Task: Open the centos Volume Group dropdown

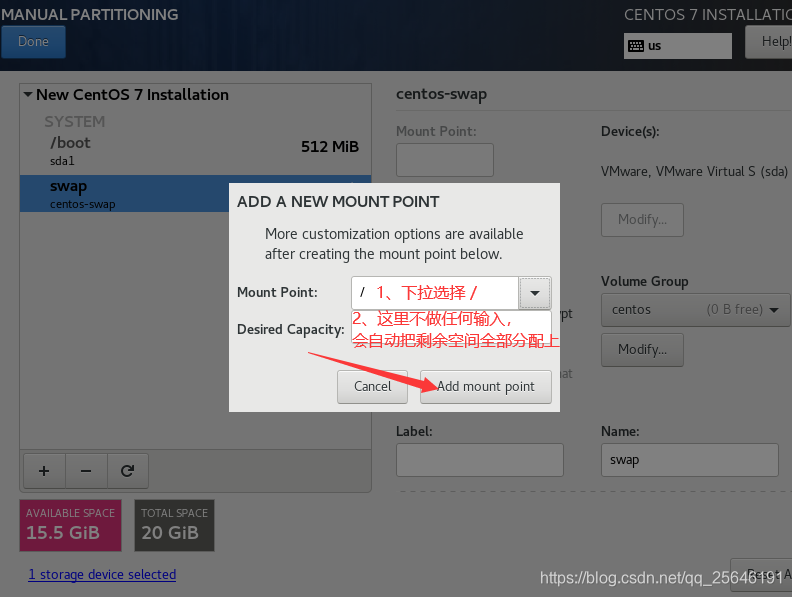Action: [695, 310]
